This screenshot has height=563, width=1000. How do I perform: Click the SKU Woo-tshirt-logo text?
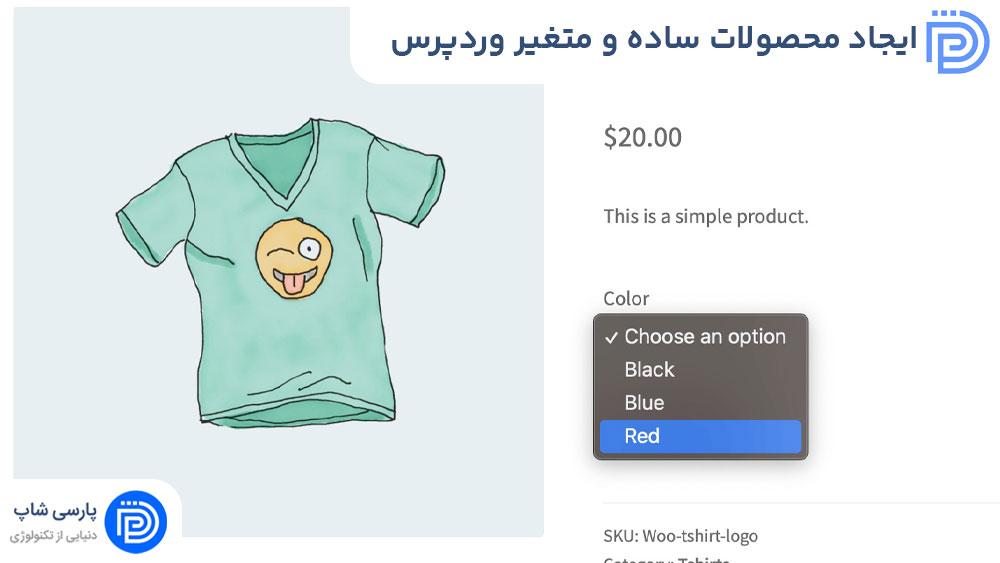(680, 536)
